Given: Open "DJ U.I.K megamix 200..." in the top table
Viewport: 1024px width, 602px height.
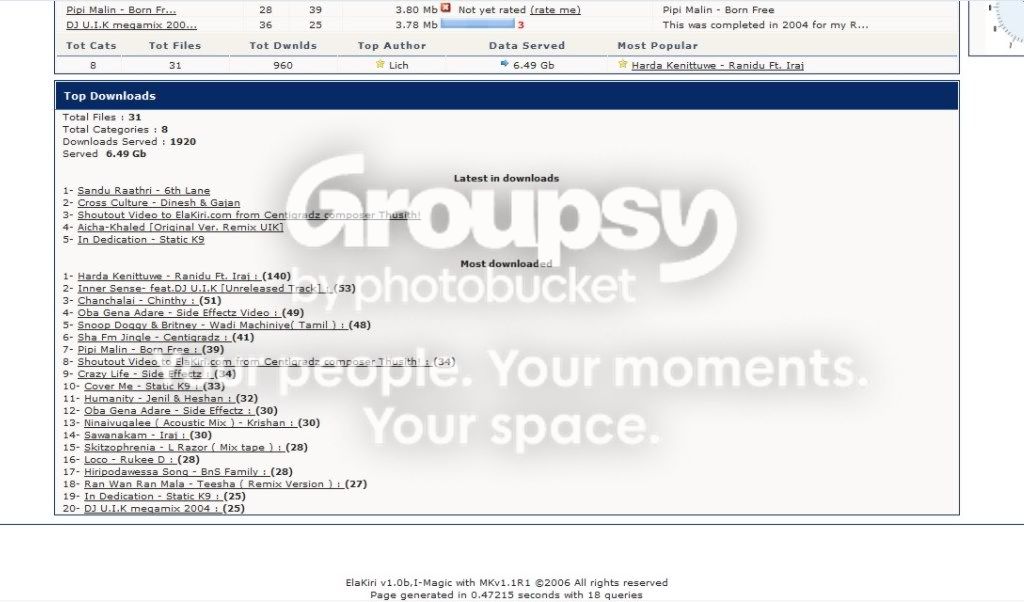Looking at the screenshot, I should click(131, 25).
